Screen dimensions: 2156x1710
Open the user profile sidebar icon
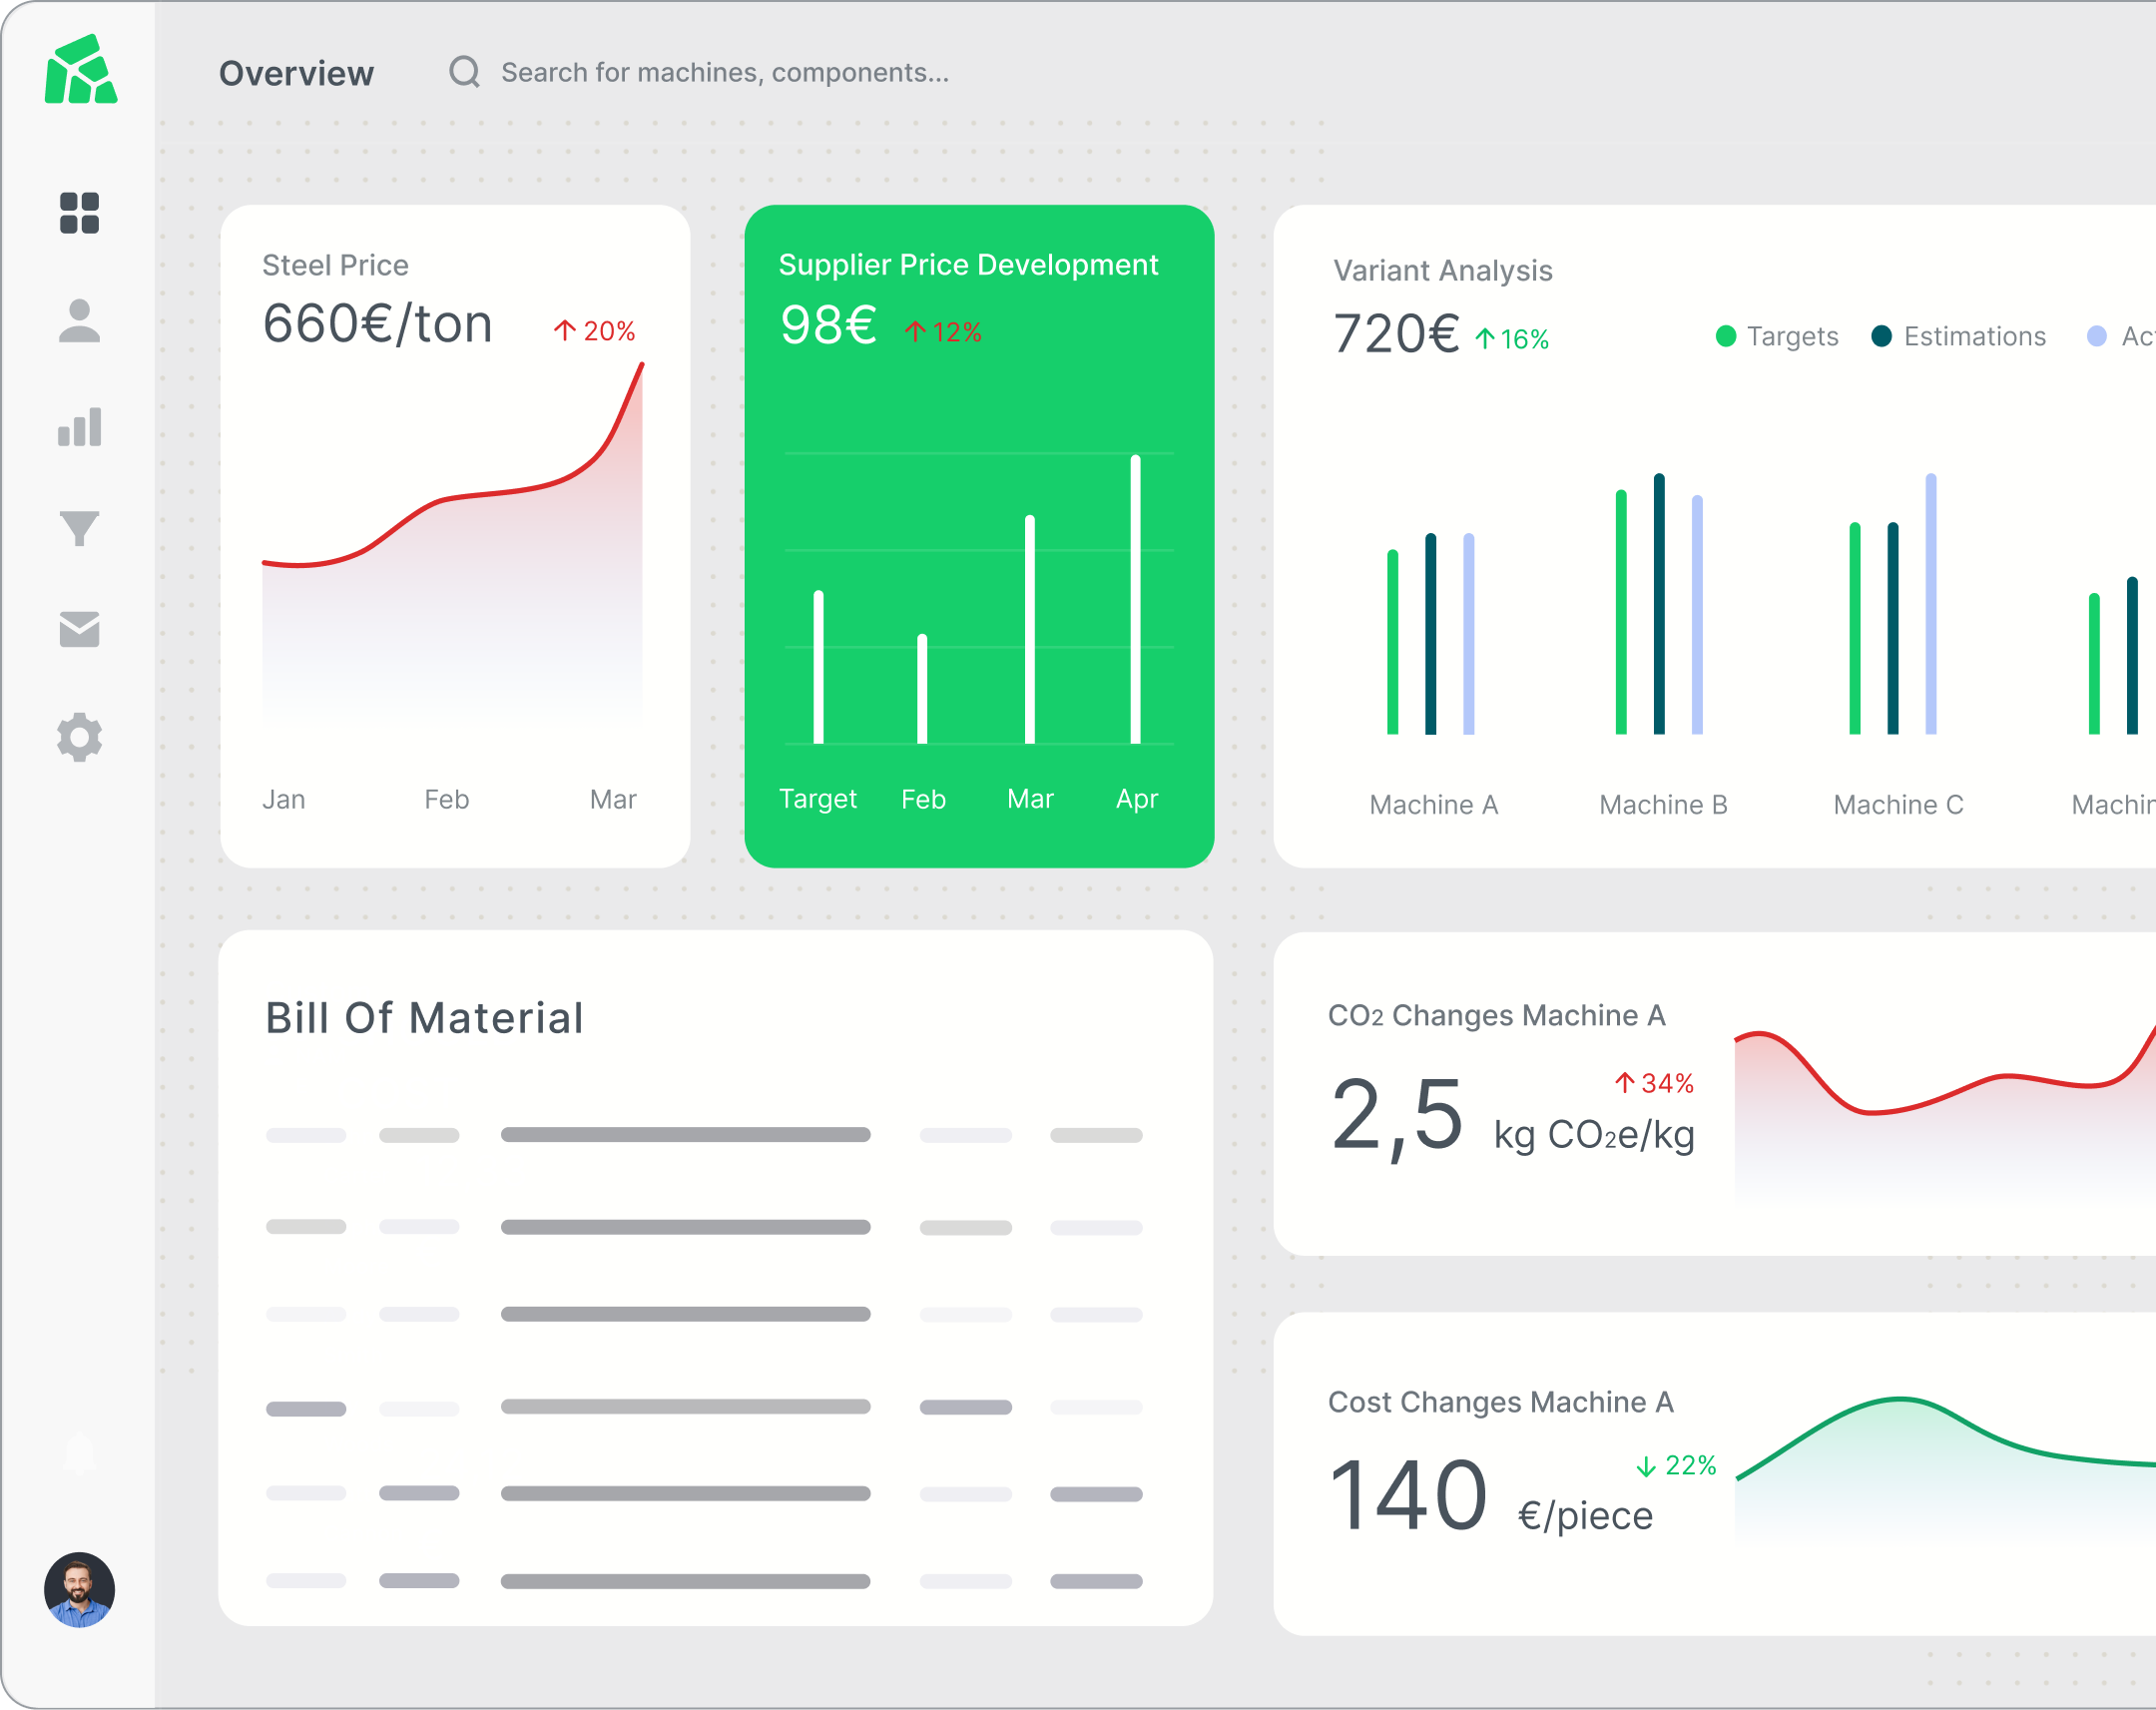click(79, 321)
